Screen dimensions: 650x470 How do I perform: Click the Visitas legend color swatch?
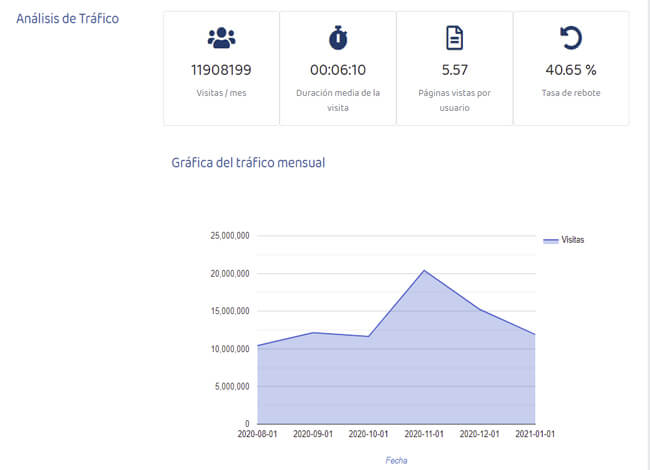pyautogui.click(x=551, y=240)
